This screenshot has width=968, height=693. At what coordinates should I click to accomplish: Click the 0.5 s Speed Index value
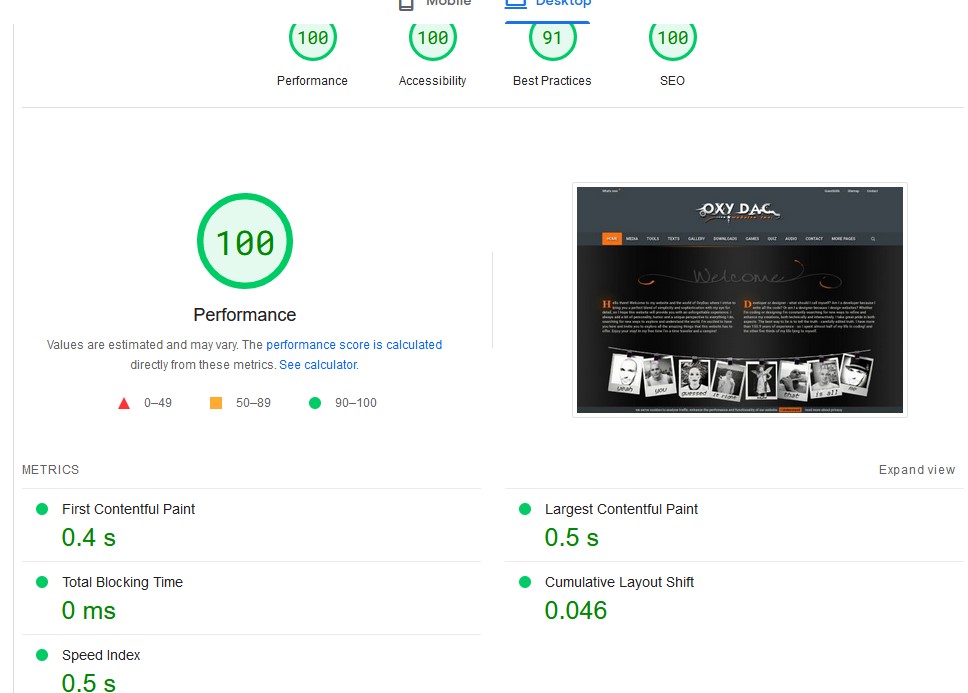point(89,683)
